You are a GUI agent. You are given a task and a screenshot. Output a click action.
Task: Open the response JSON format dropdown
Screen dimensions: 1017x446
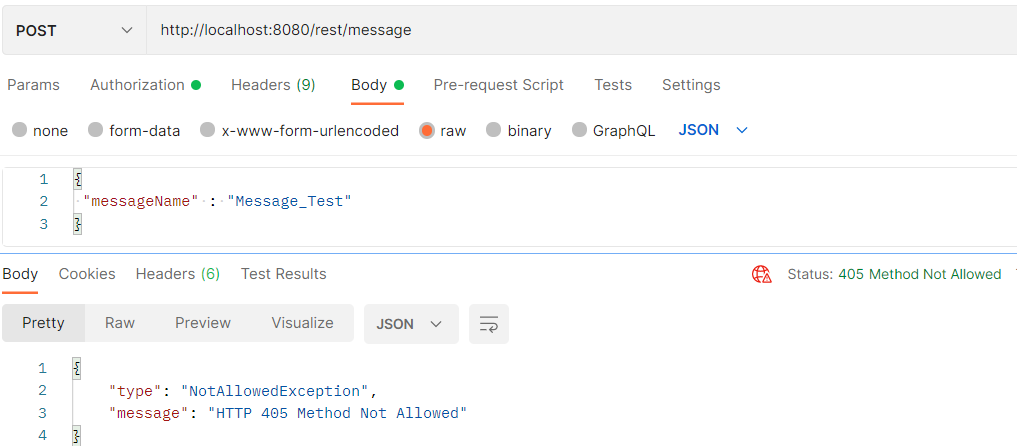[410, 323]
